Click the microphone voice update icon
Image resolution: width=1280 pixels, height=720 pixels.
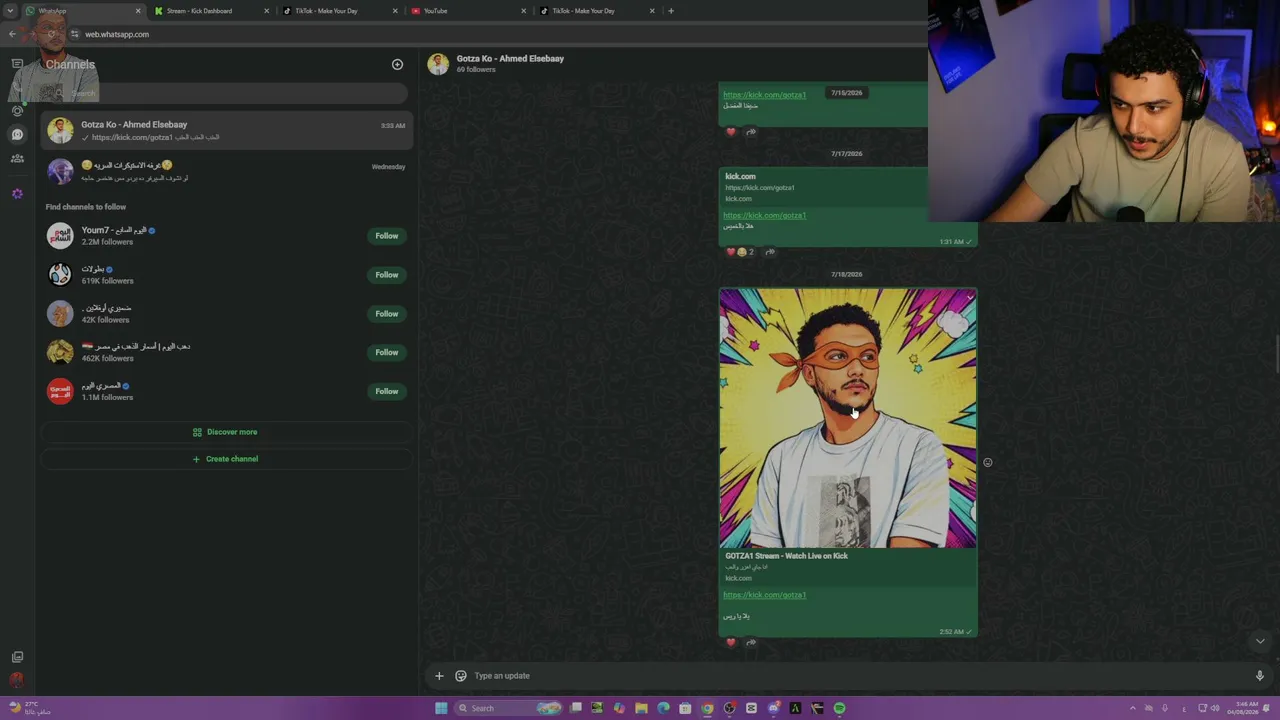pyautogui.click(x=1259, y=676)
